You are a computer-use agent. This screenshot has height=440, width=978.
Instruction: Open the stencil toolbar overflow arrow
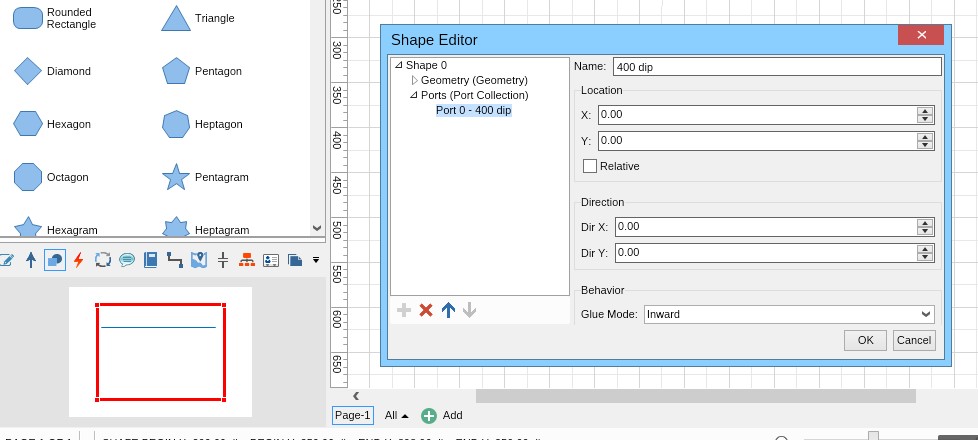coord(316,260)
